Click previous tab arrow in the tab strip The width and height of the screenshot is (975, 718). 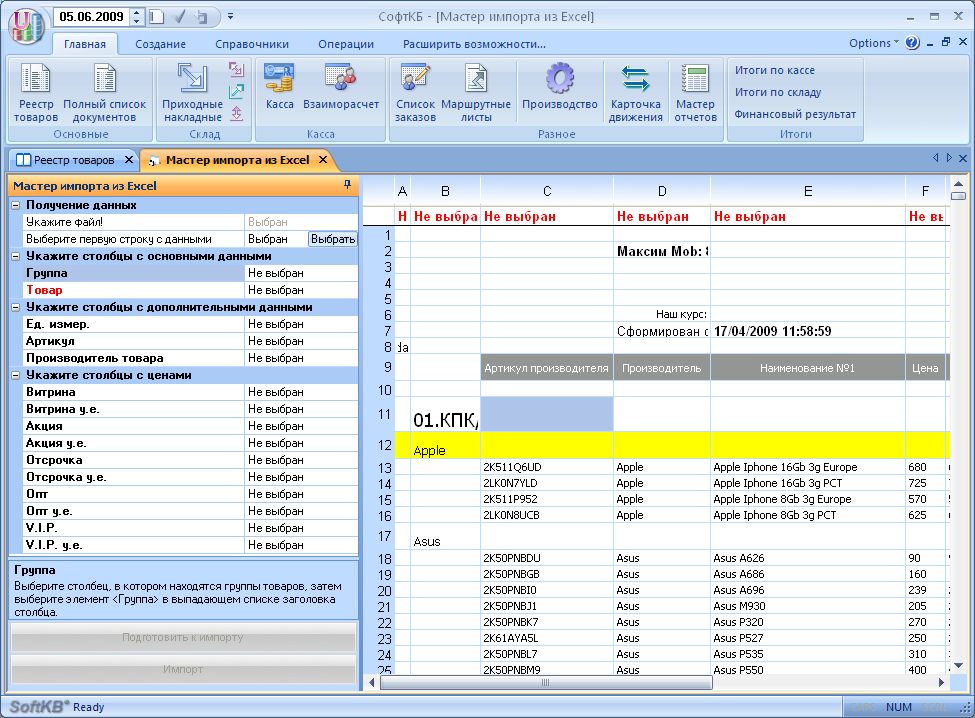point(935,158)
